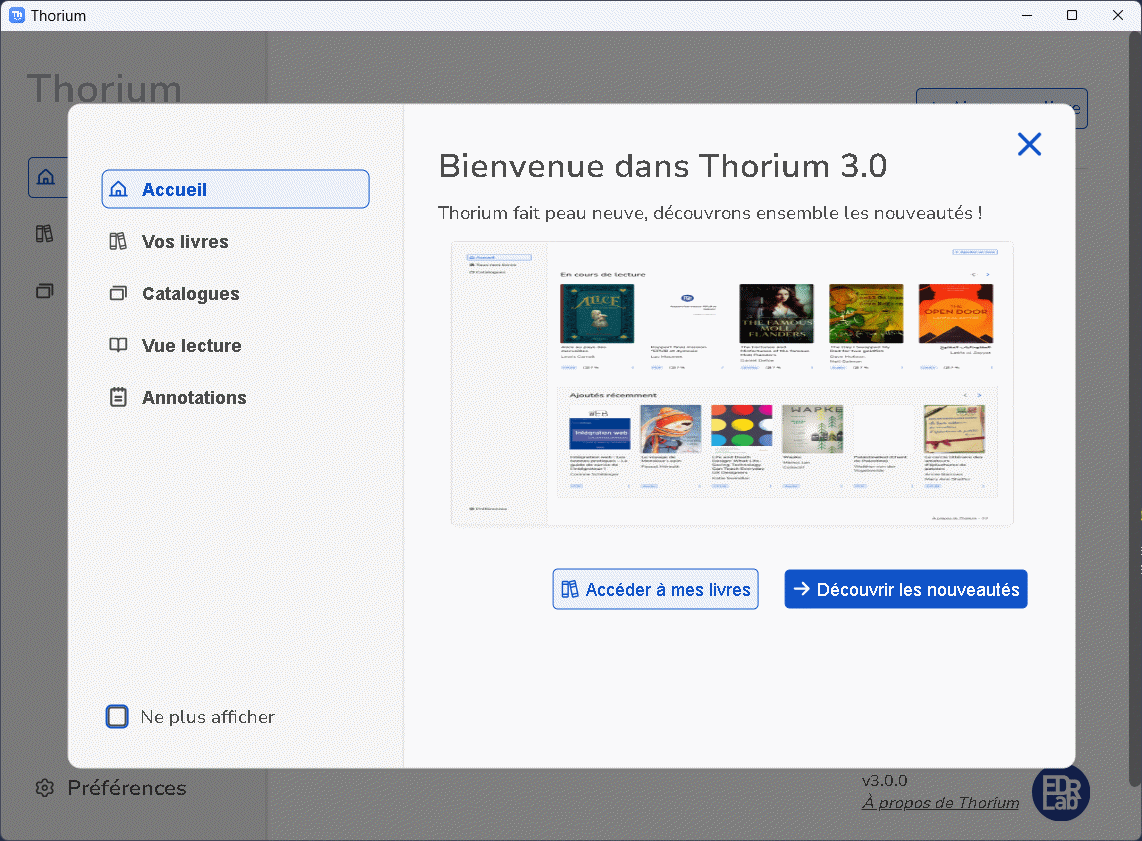Open the library books icon in background sidebar
This screenshot has width=1142, height=841.
point(44,234)
